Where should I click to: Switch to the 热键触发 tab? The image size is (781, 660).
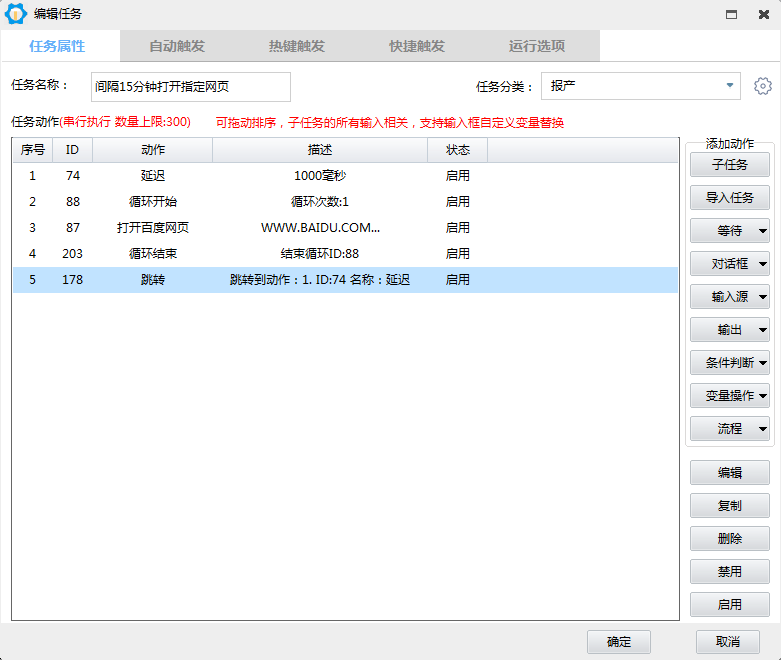[x=297, y=46]
